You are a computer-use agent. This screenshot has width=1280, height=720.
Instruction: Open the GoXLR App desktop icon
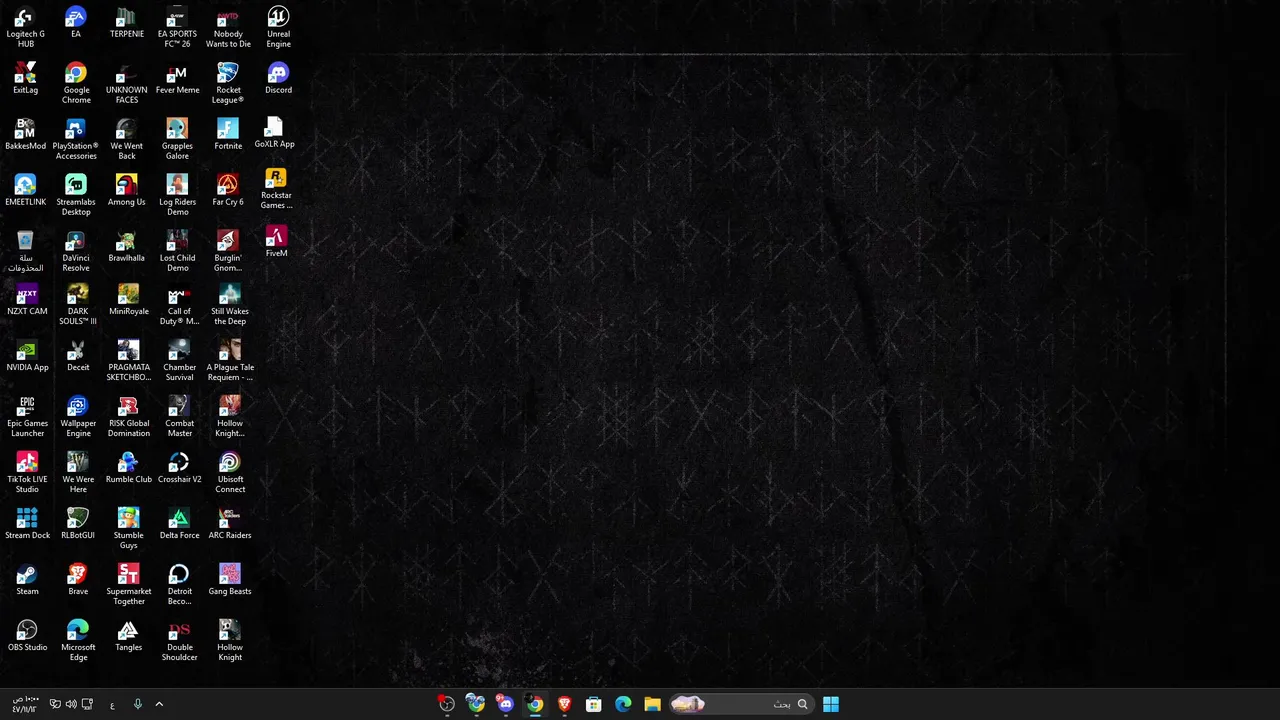point(274,133)
